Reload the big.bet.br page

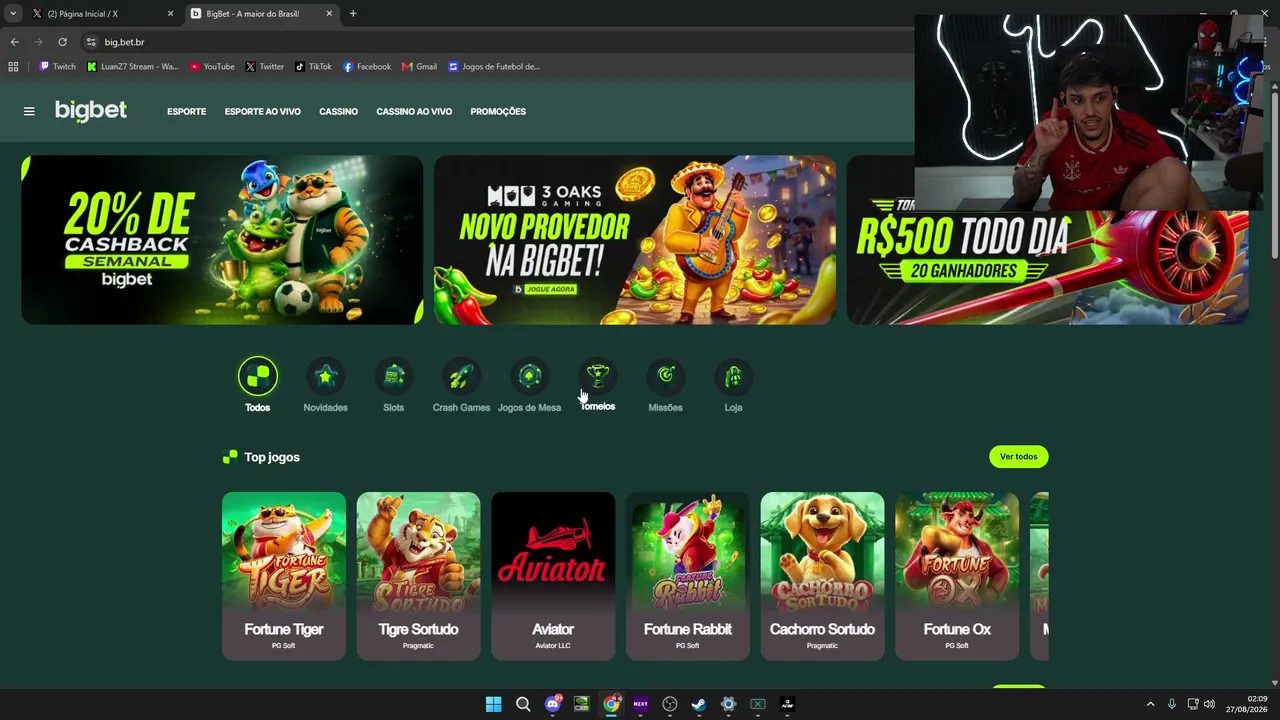pos(62,42)
